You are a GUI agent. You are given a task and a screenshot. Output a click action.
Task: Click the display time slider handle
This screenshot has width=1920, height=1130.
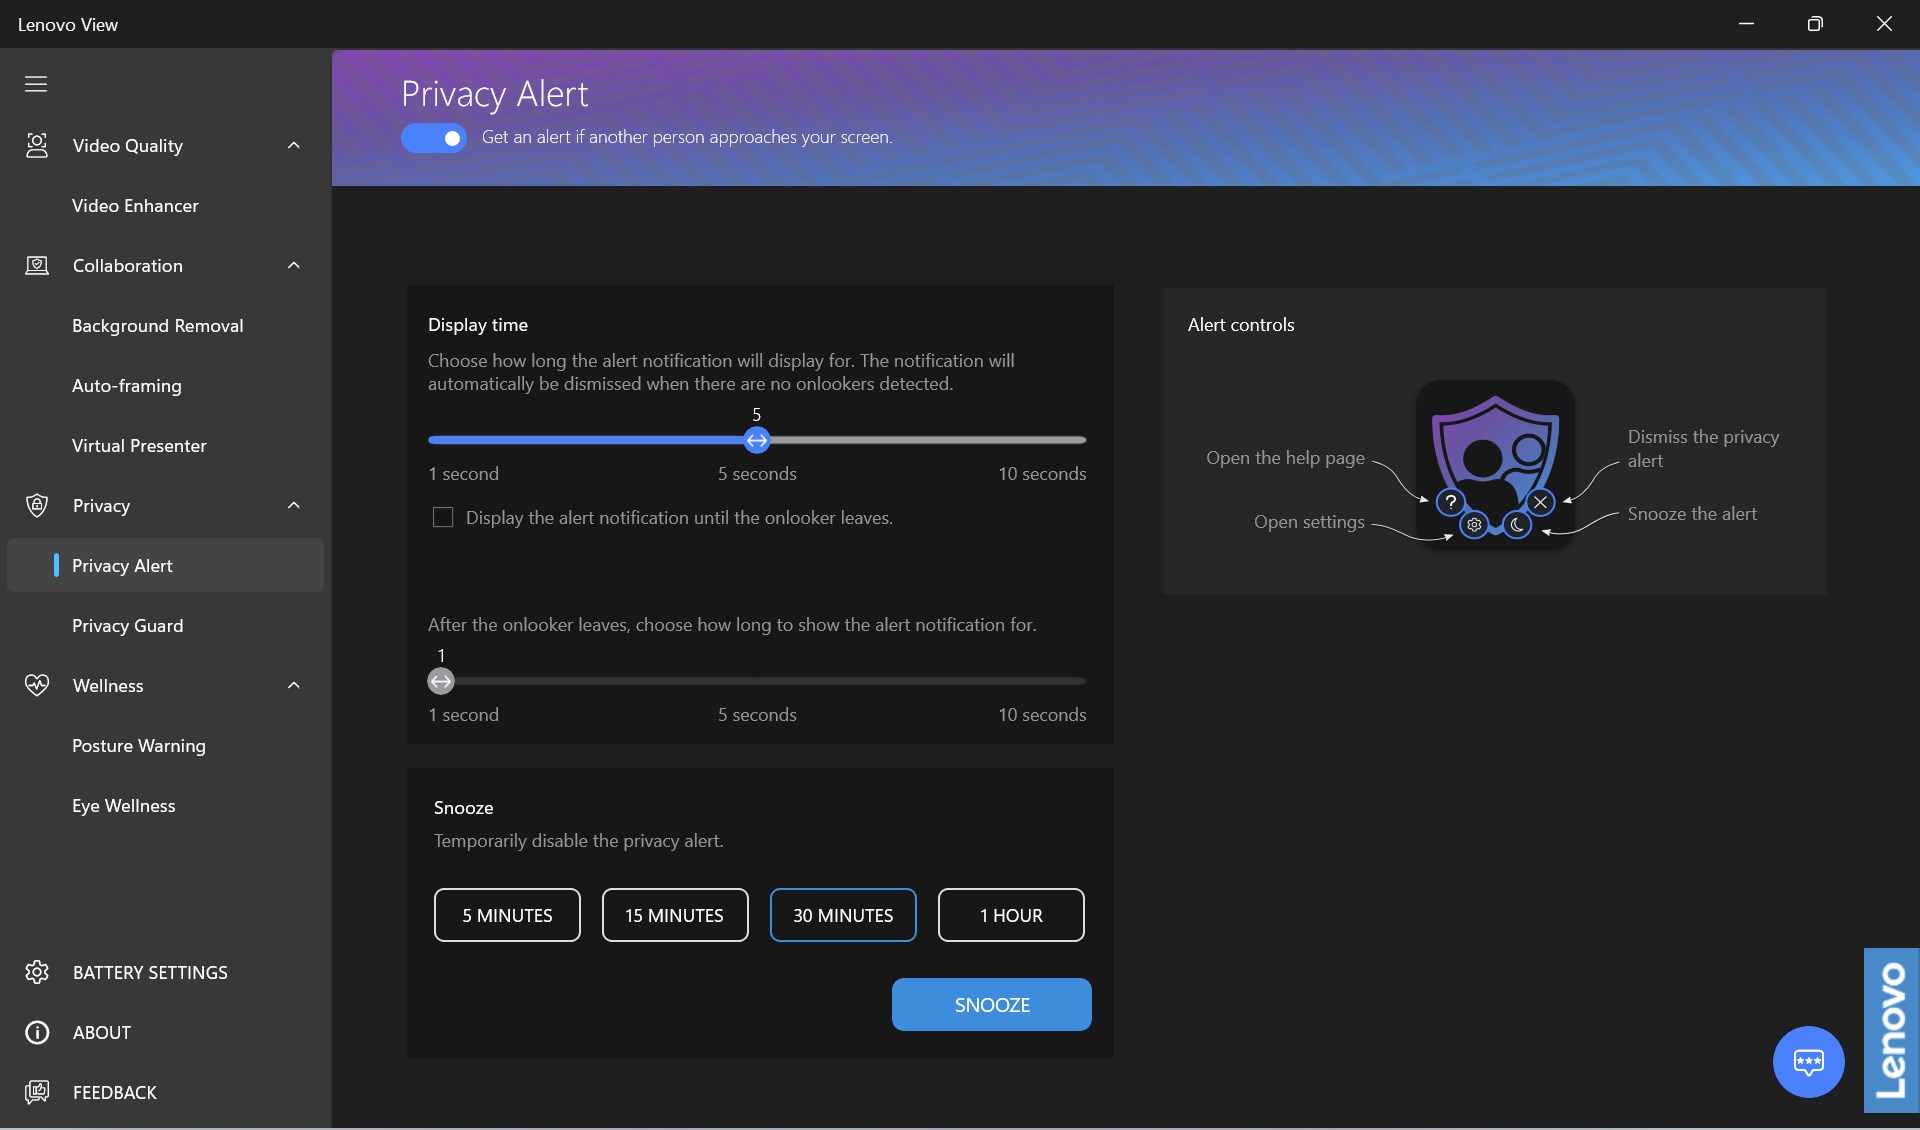coord(757,440)
